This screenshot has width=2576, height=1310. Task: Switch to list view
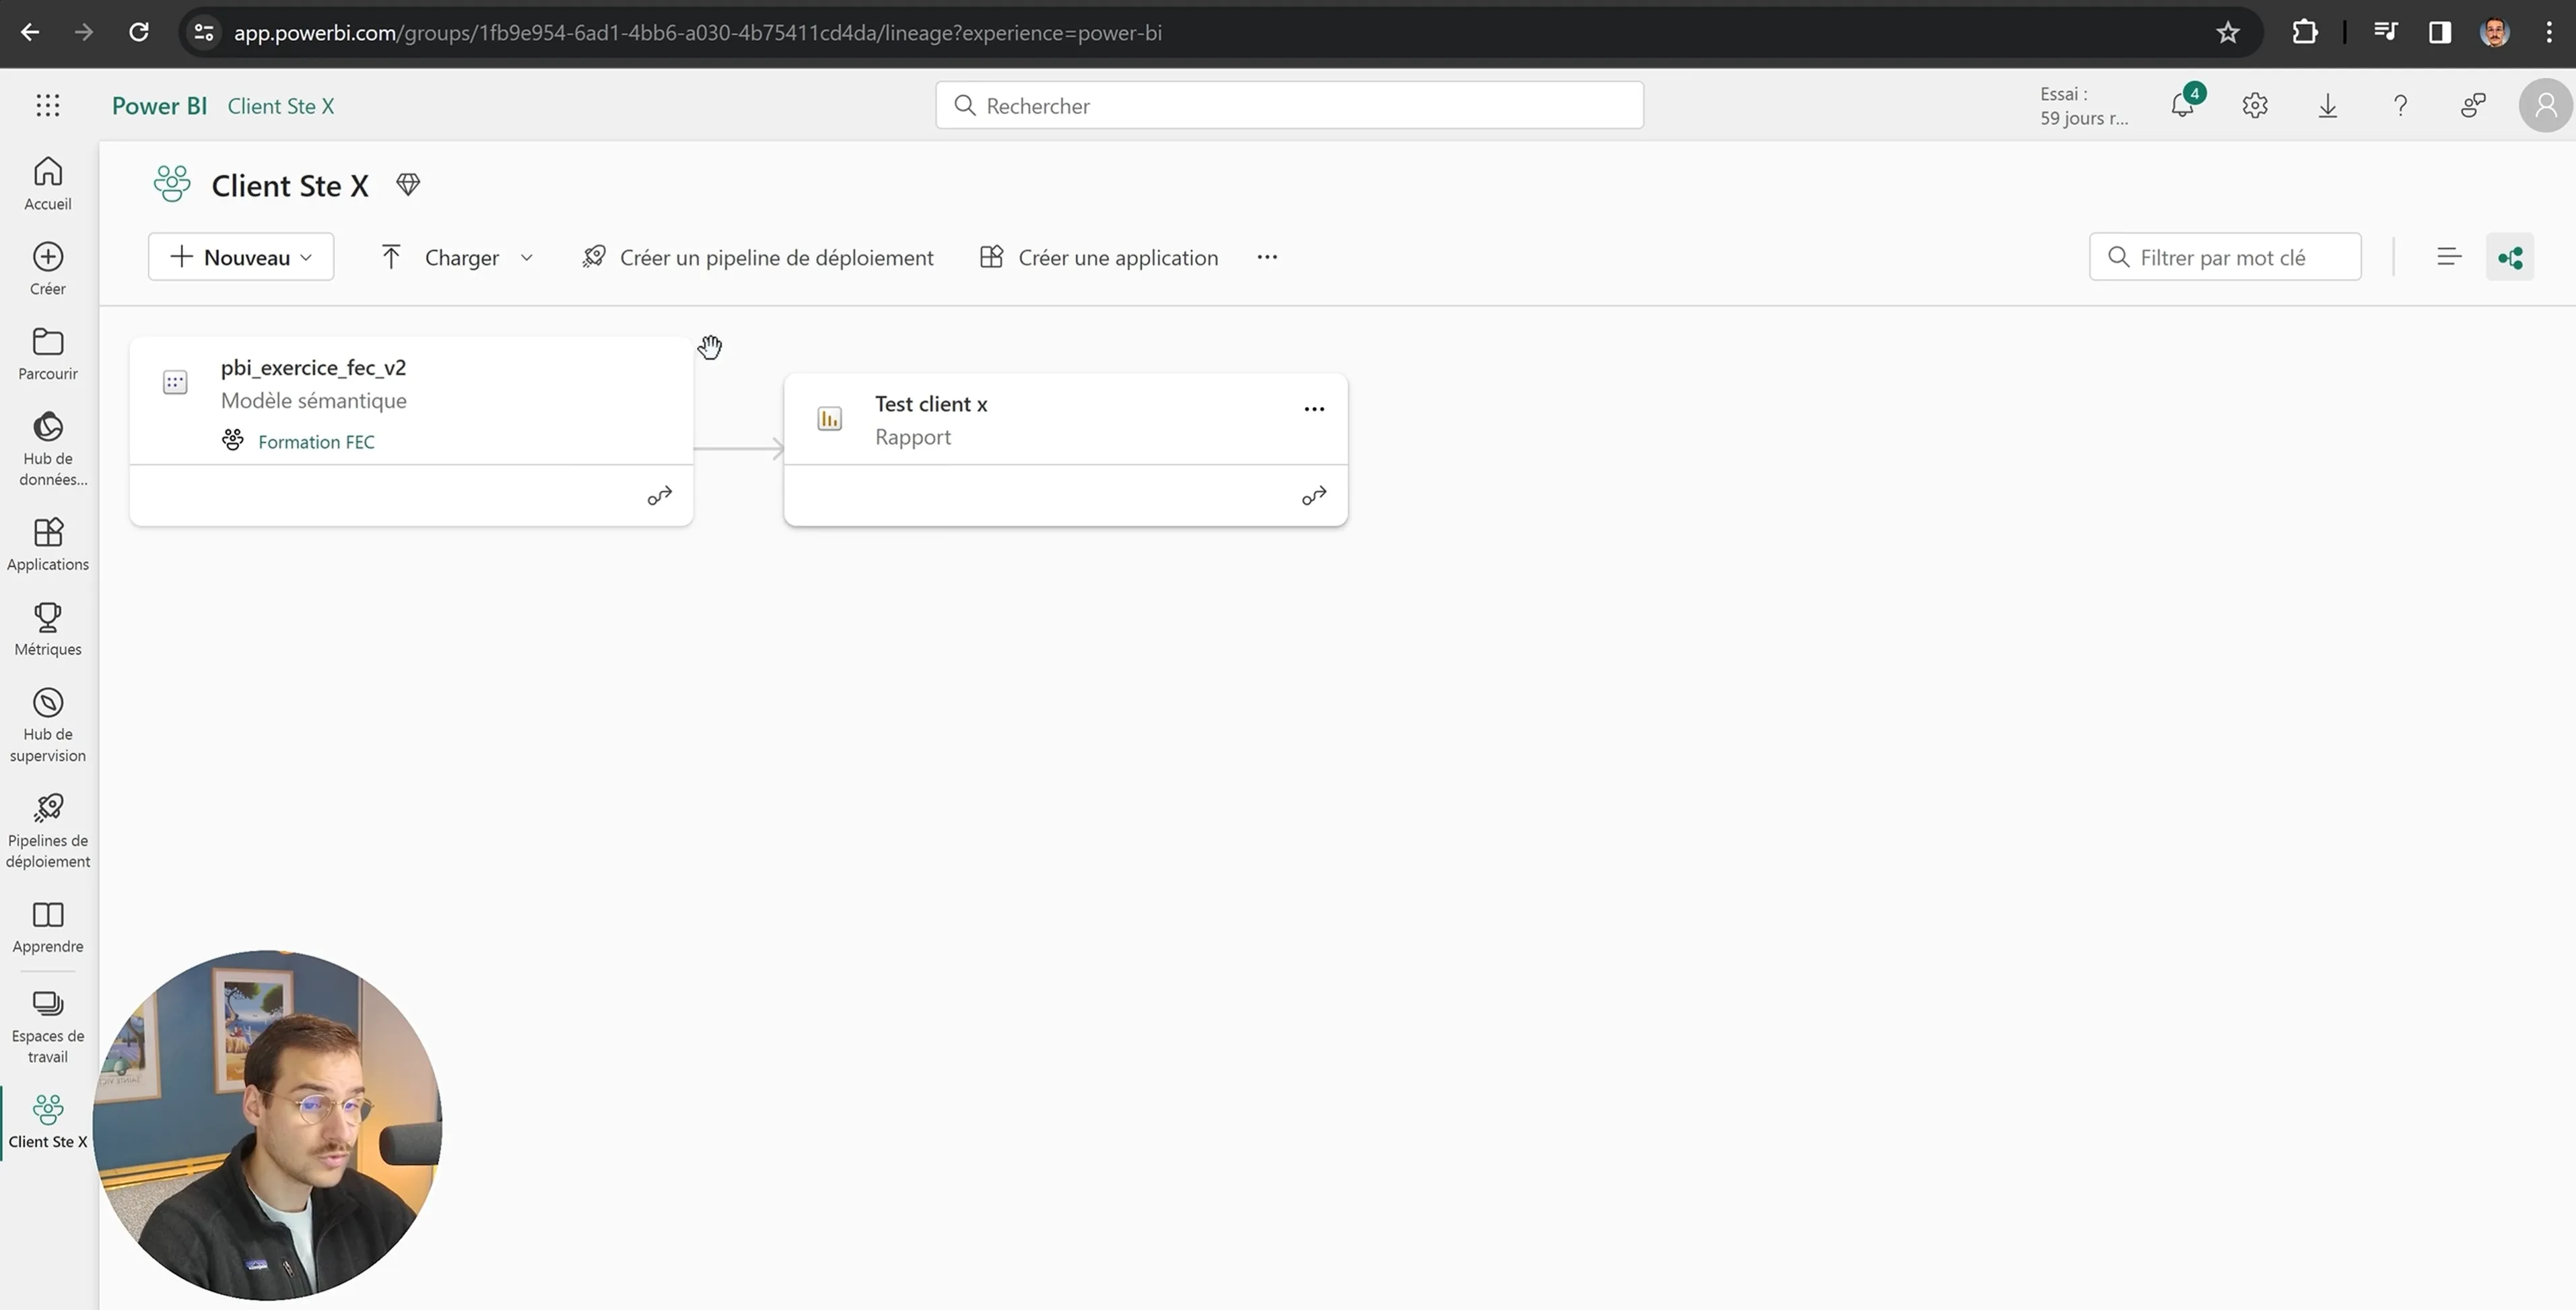(x=2448, y=257)
